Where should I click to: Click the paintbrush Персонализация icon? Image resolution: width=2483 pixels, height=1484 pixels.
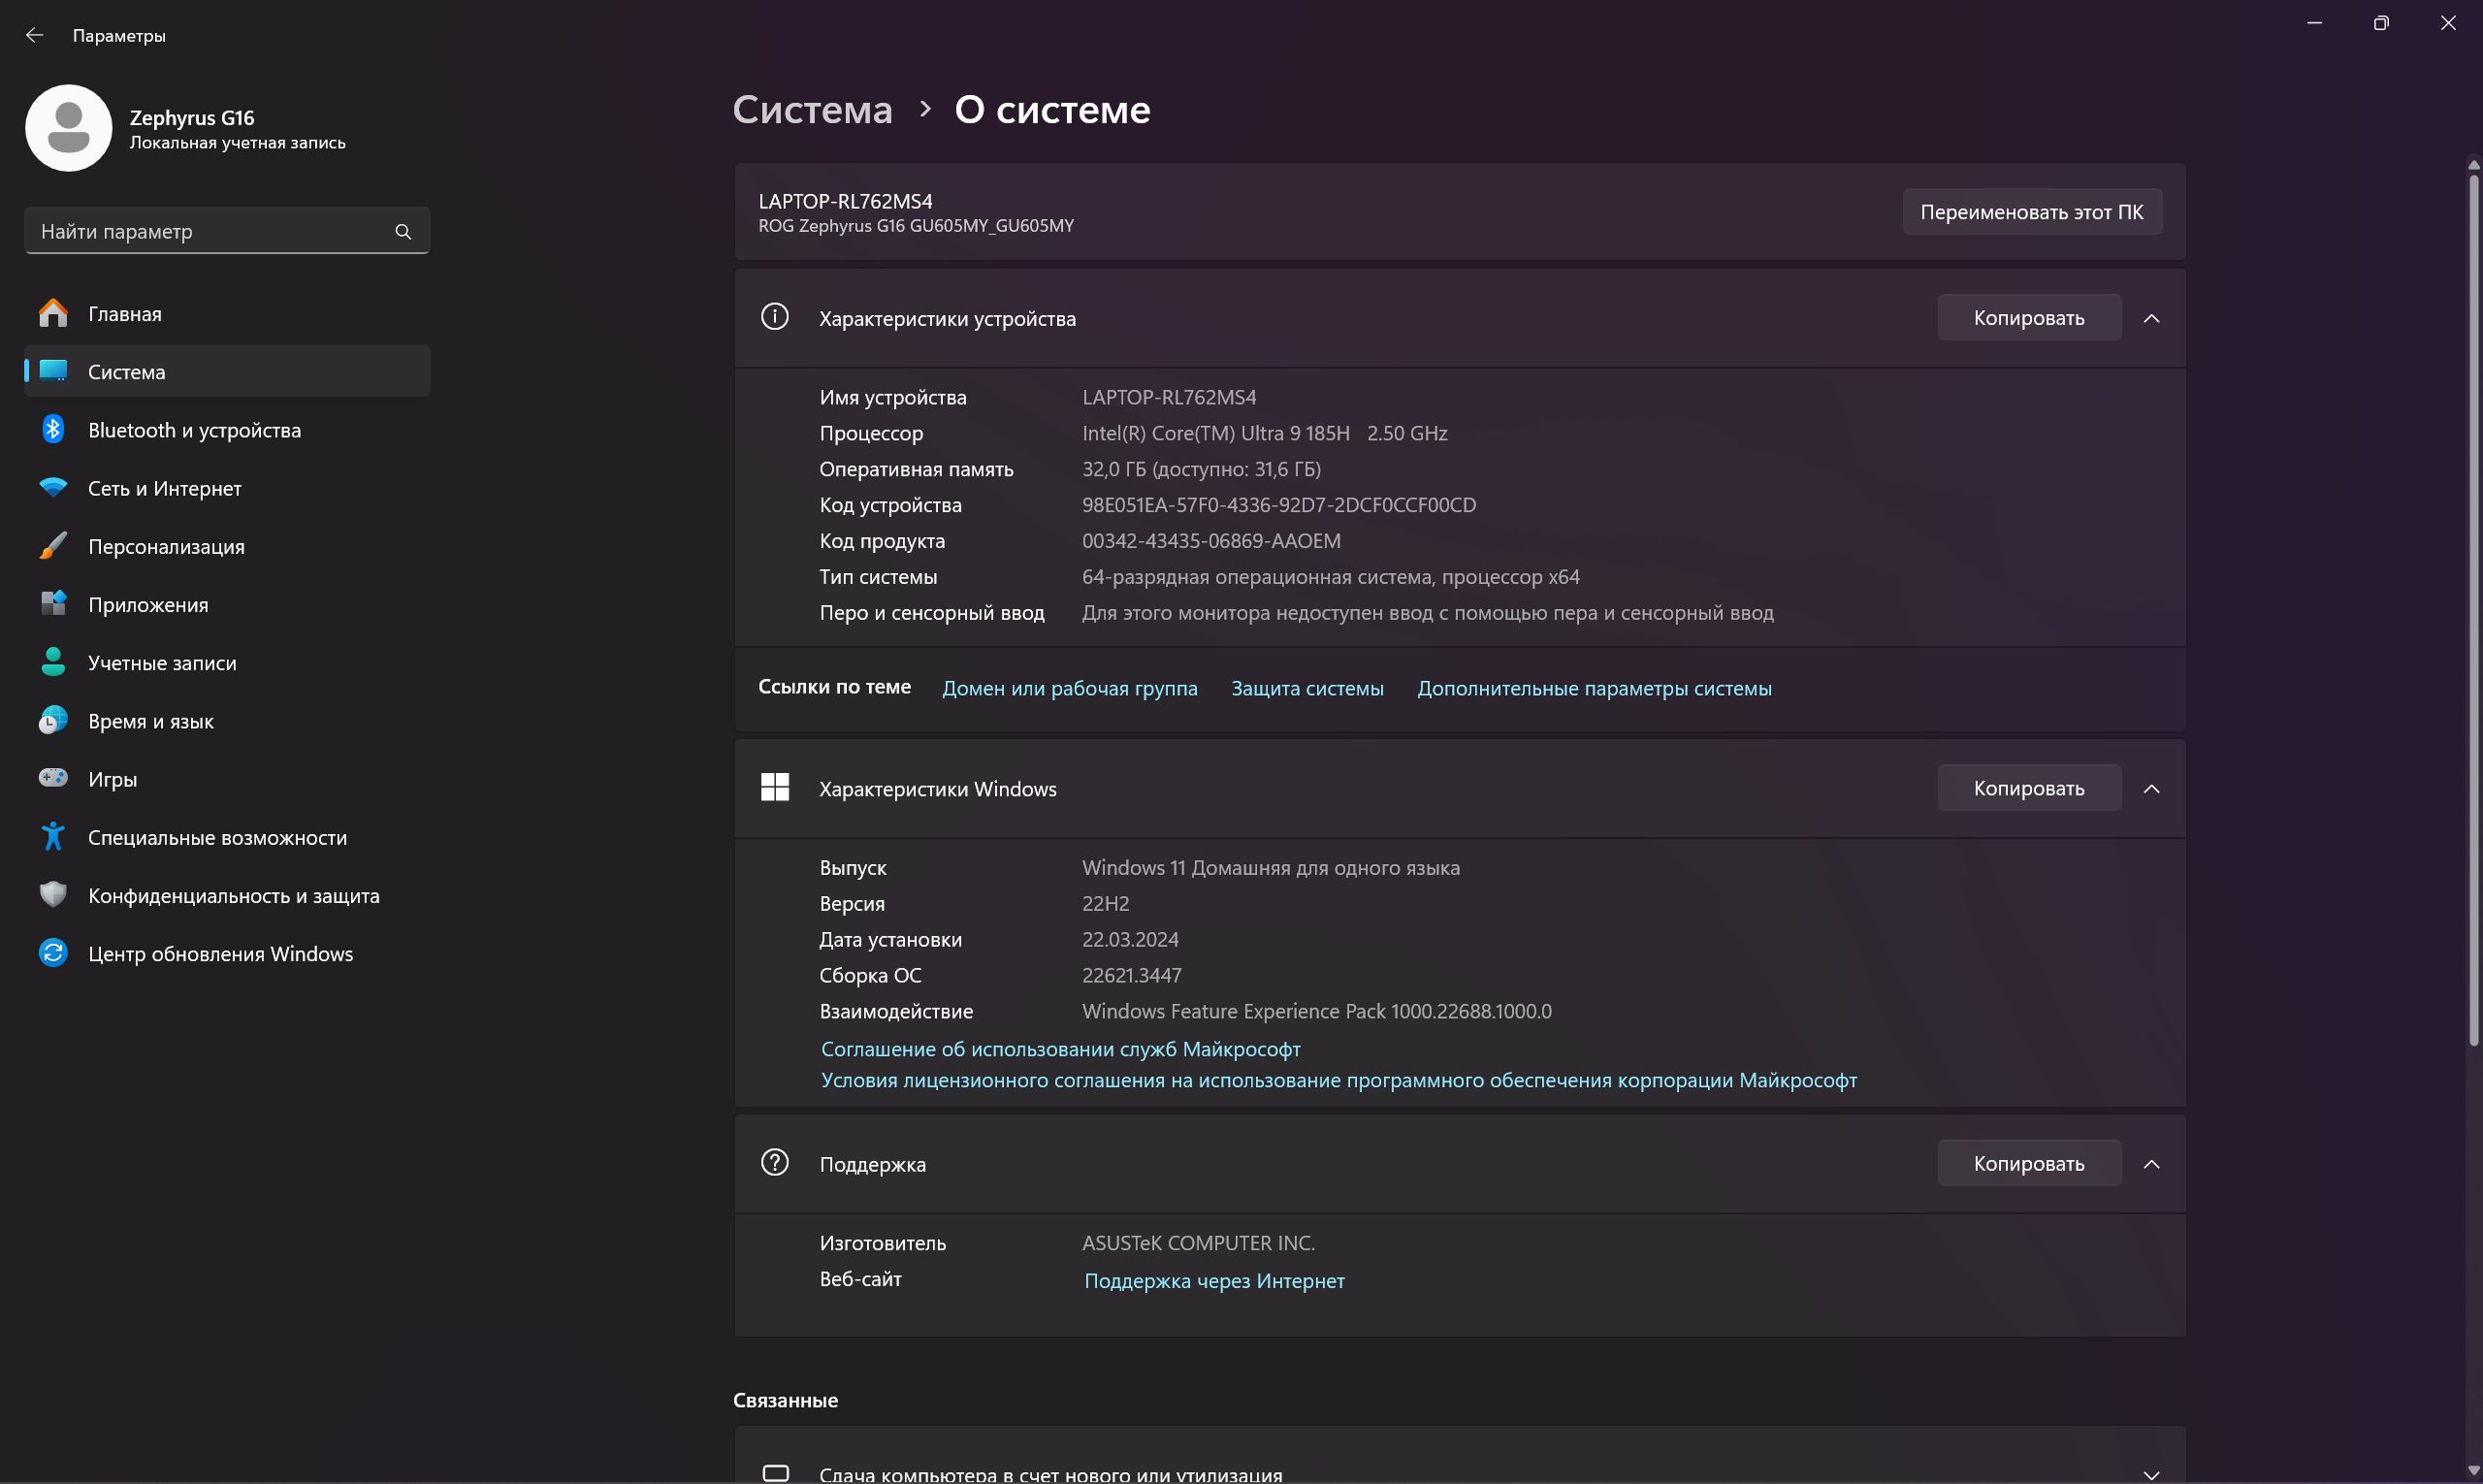(53, 546)
